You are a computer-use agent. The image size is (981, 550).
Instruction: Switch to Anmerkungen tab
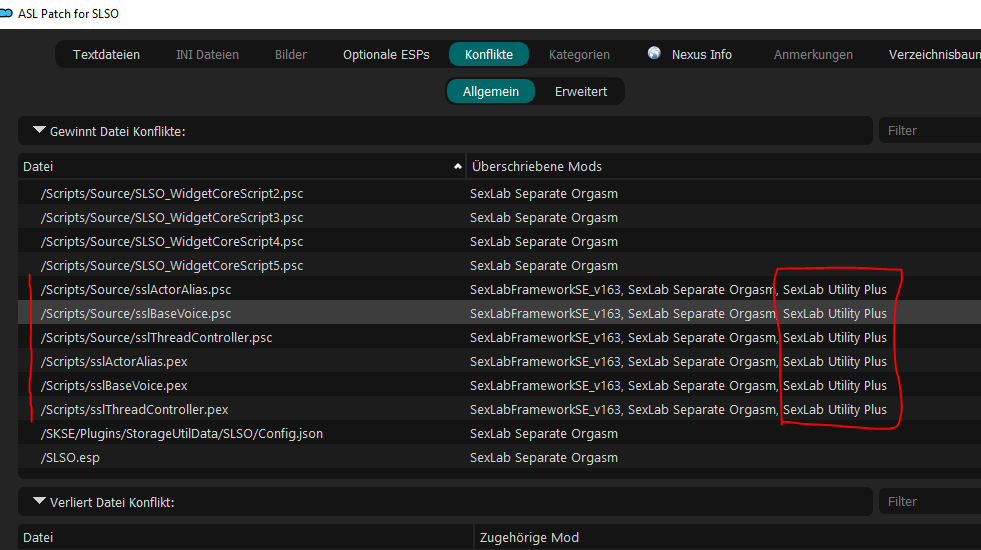pyautogui.click(x=813, y=54)
